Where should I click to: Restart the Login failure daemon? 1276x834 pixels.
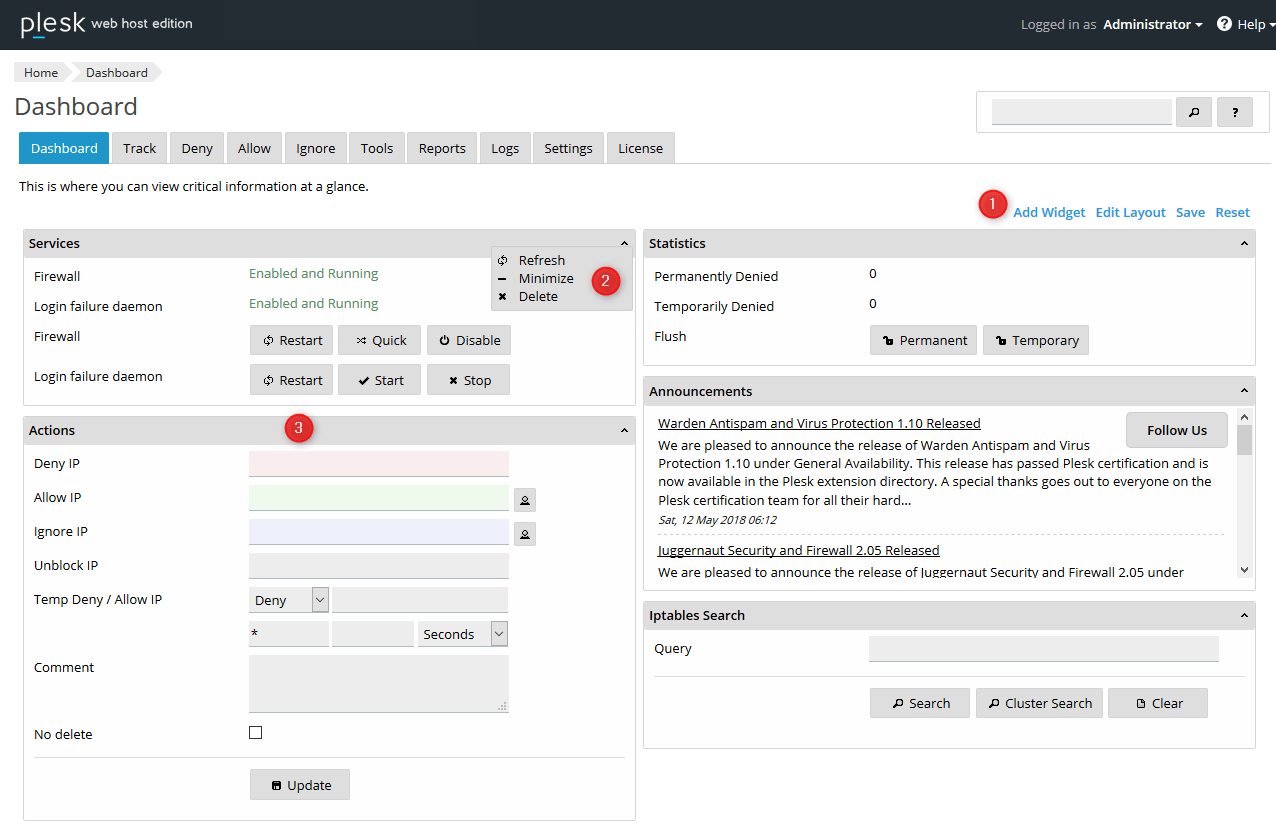click(291, 380)
